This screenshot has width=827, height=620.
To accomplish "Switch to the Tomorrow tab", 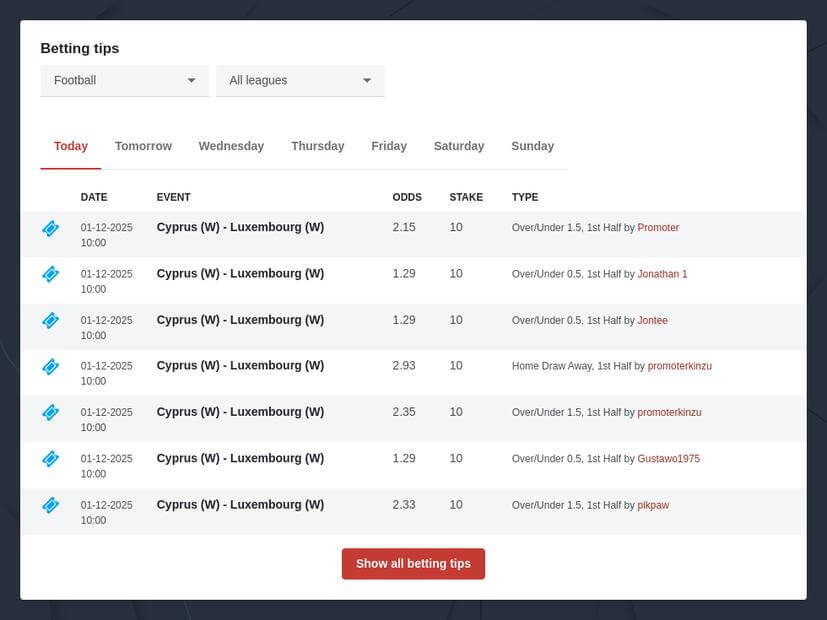I will [x=142, y=146].
